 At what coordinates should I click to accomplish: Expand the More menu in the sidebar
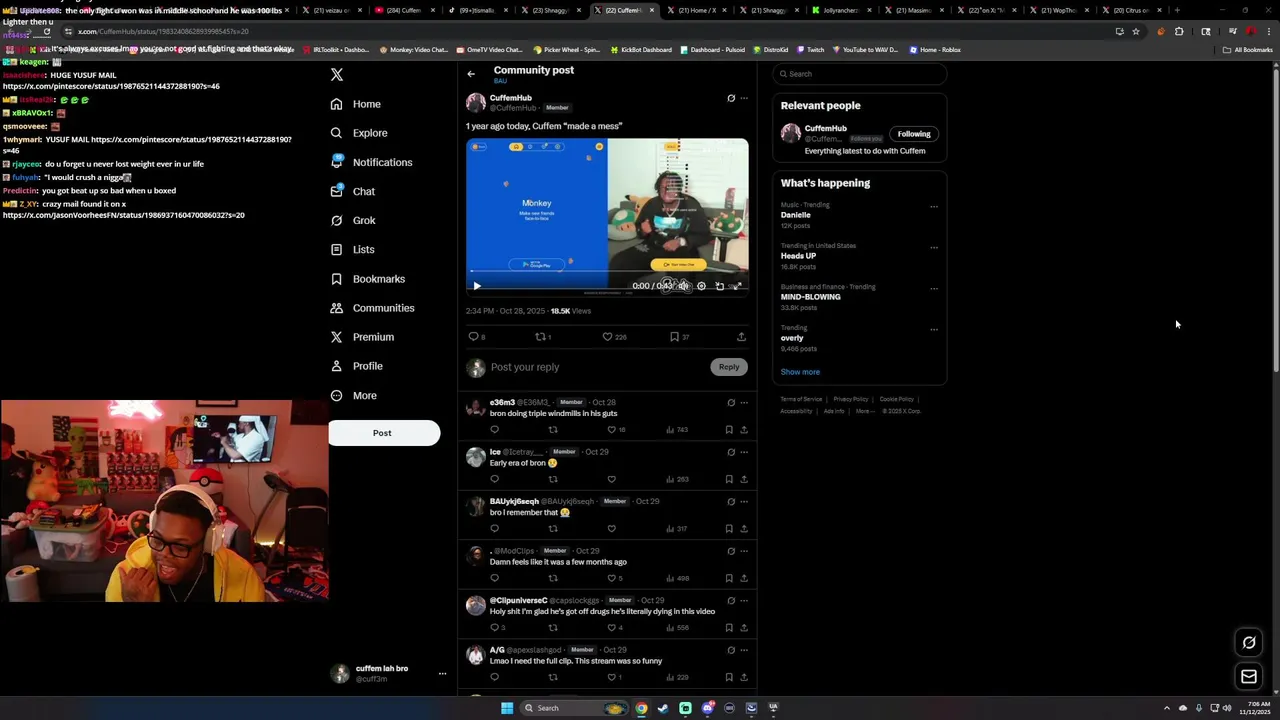[x=354, y=395]
